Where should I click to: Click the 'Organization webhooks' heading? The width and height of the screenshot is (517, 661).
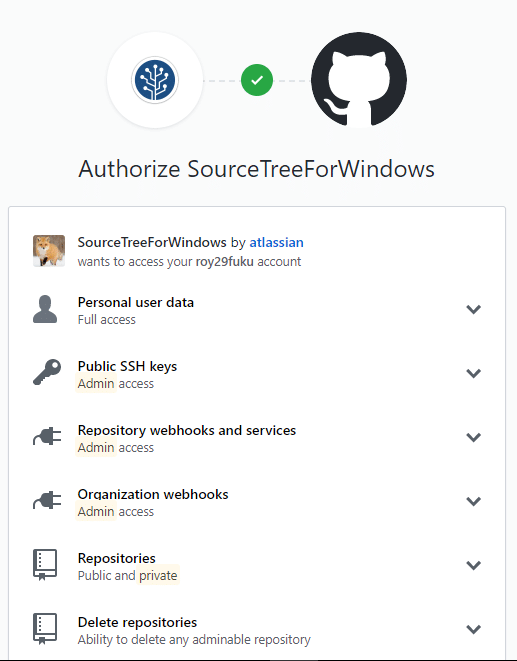click(153, 494)
